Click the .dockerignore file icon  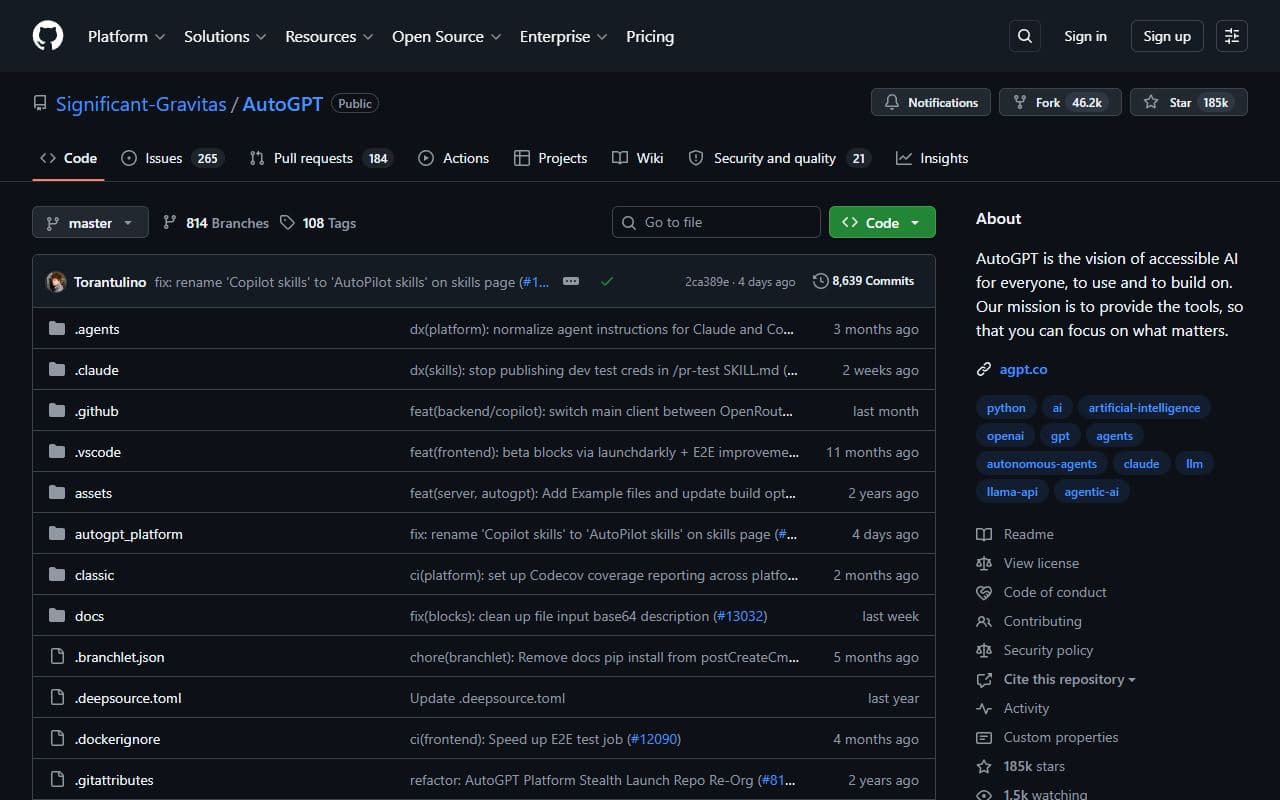tap(57, 739)
